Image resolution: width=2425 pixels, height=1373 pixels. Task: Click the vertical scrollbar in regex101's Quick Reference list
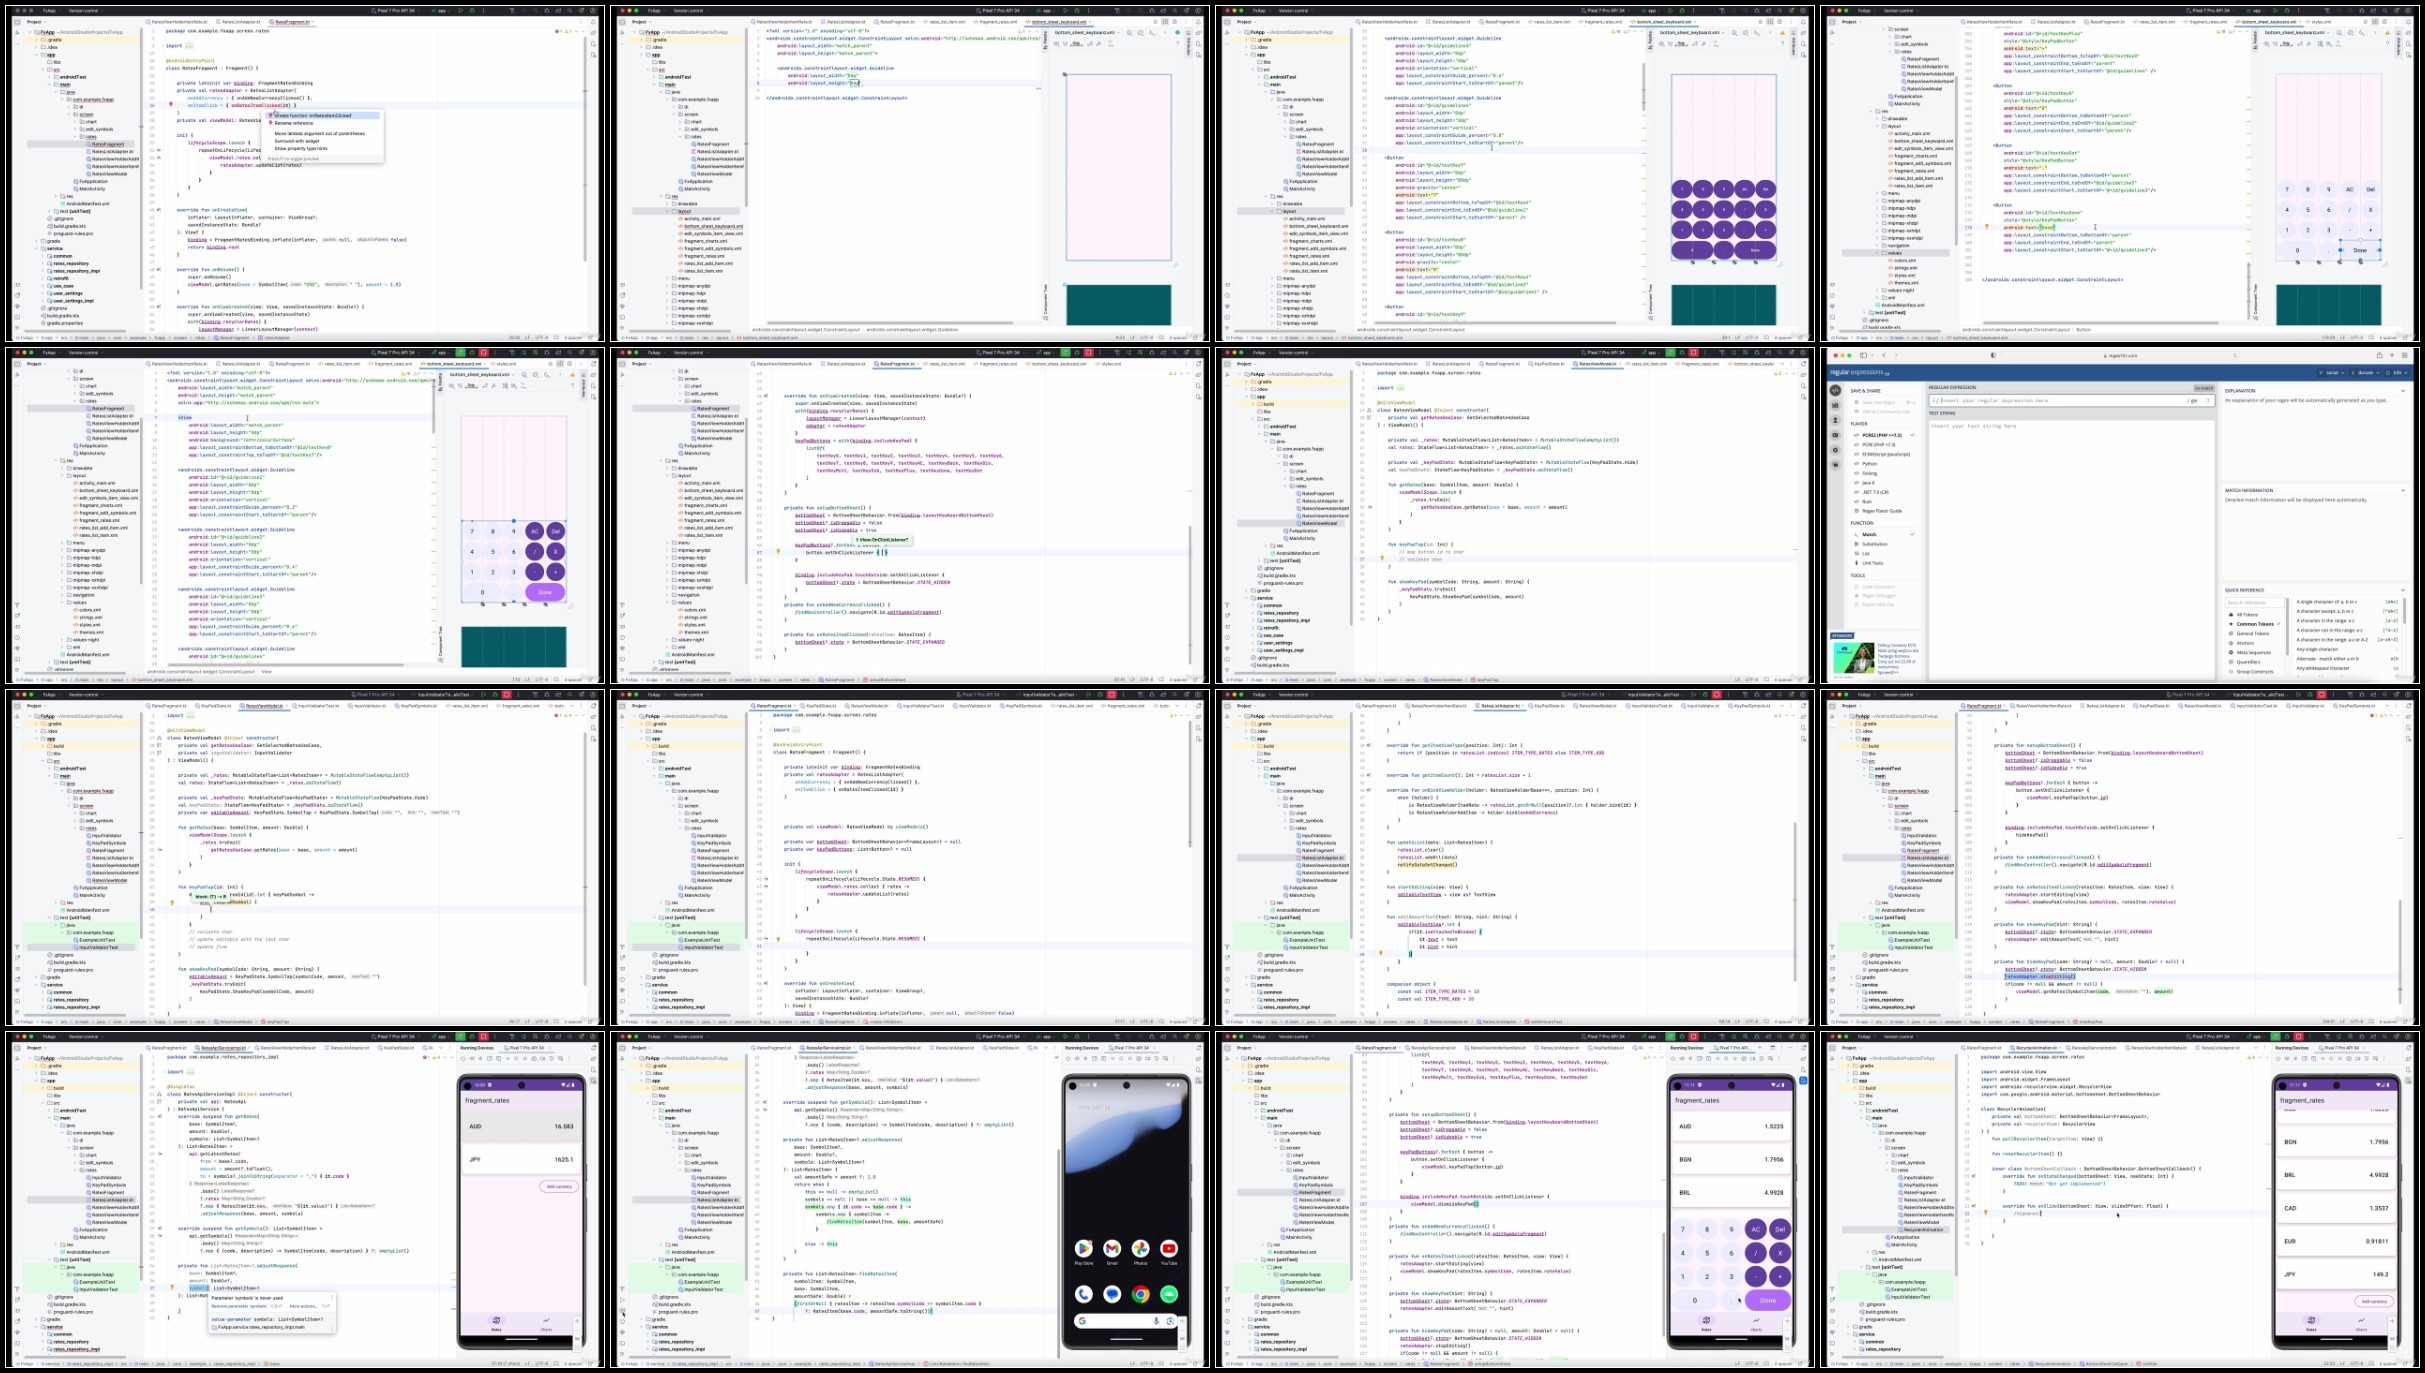coord(2404,611)
